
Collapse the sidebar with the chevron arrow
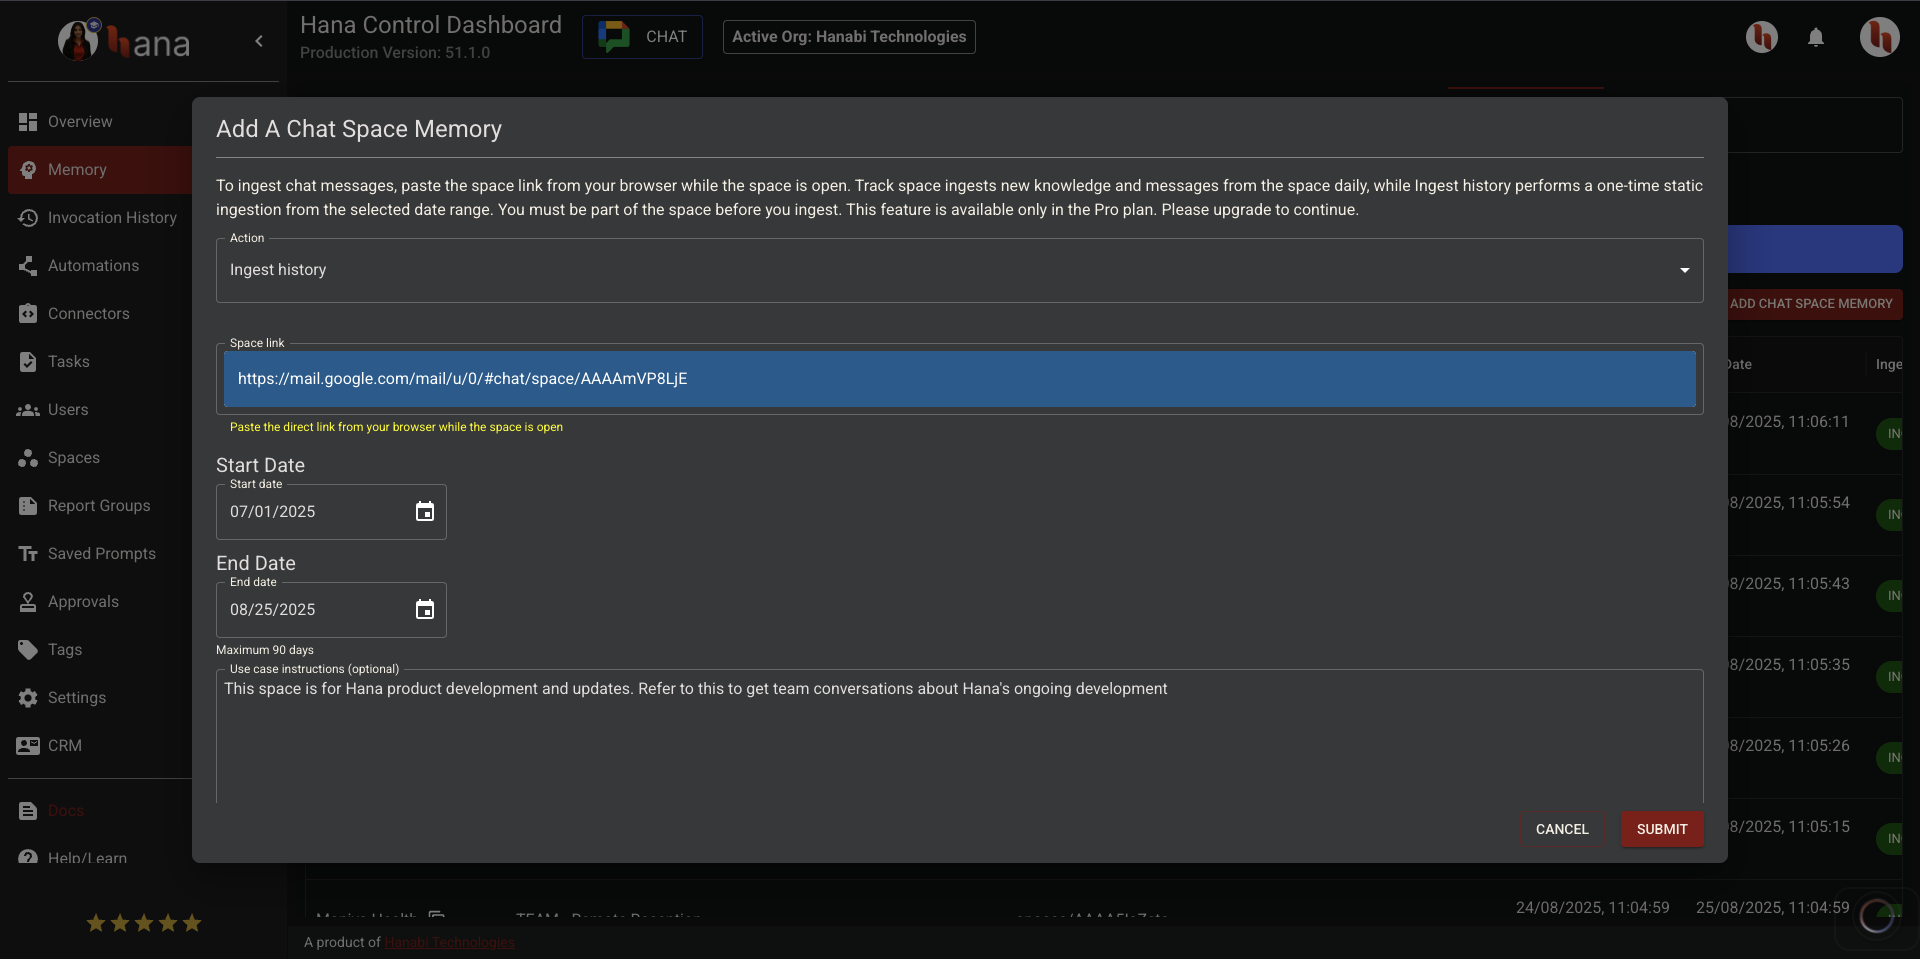pyautogui.click(x=259, y=41)
